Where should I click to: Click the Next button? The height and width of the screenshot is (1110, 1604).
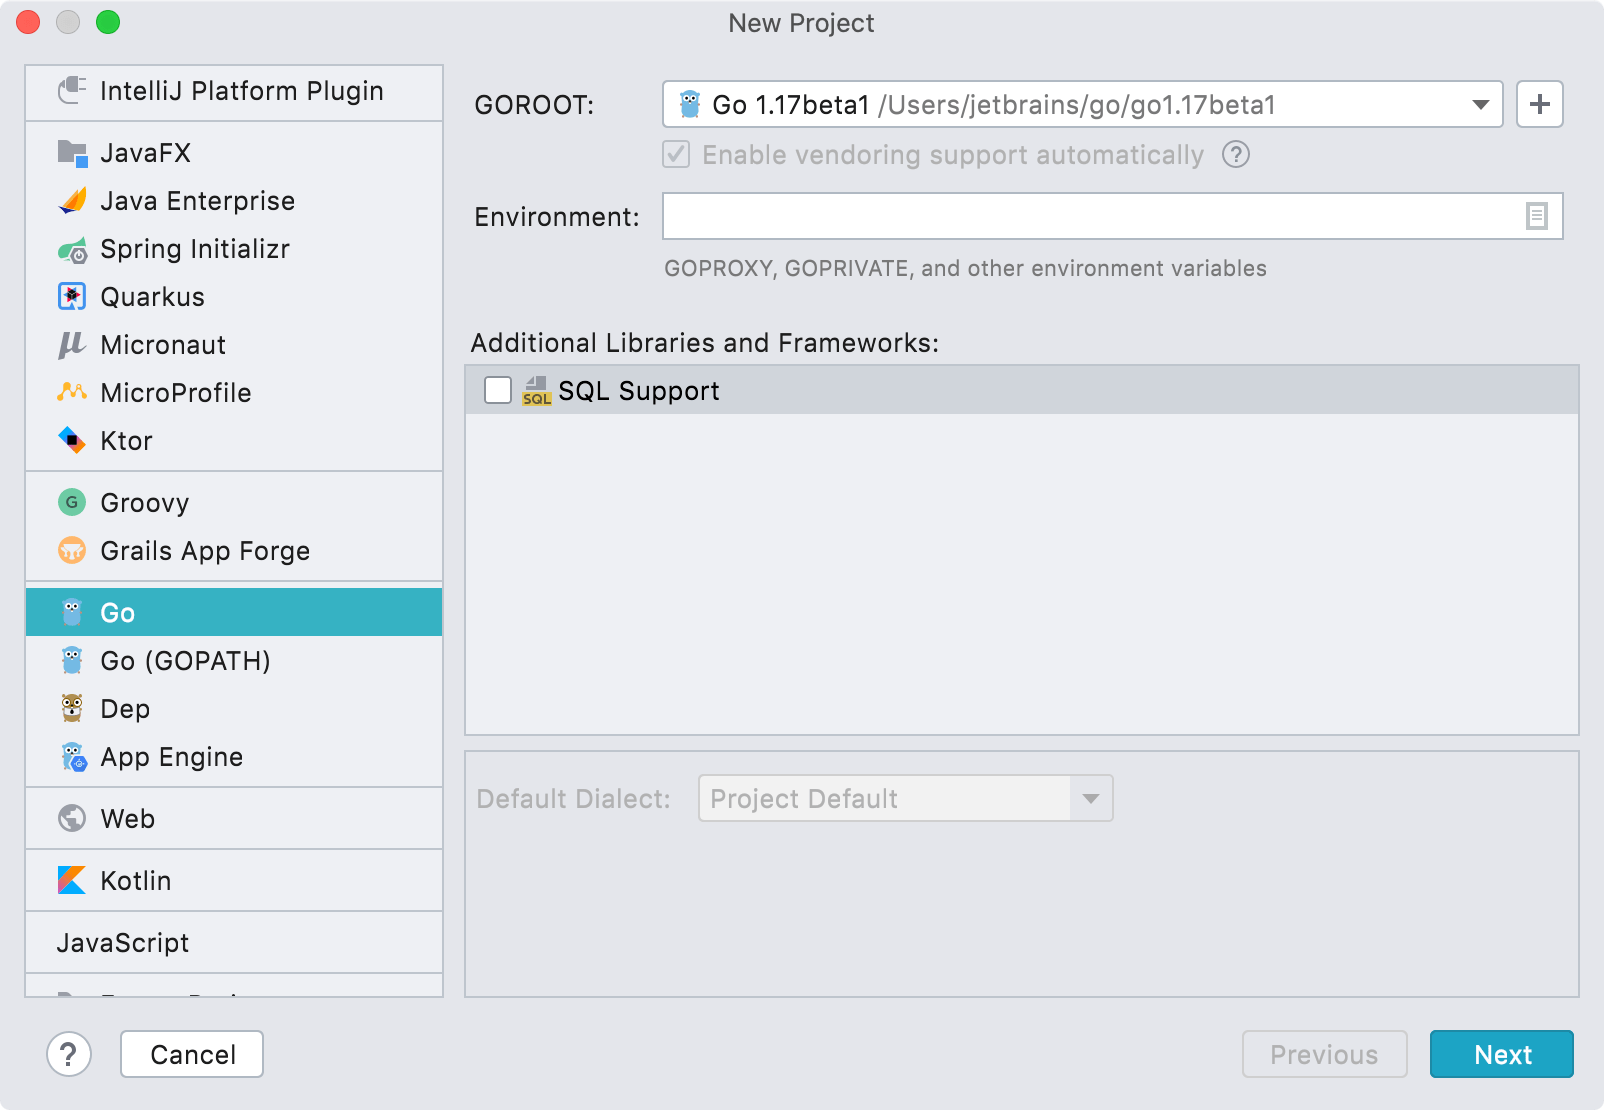click(1501, 1054)
